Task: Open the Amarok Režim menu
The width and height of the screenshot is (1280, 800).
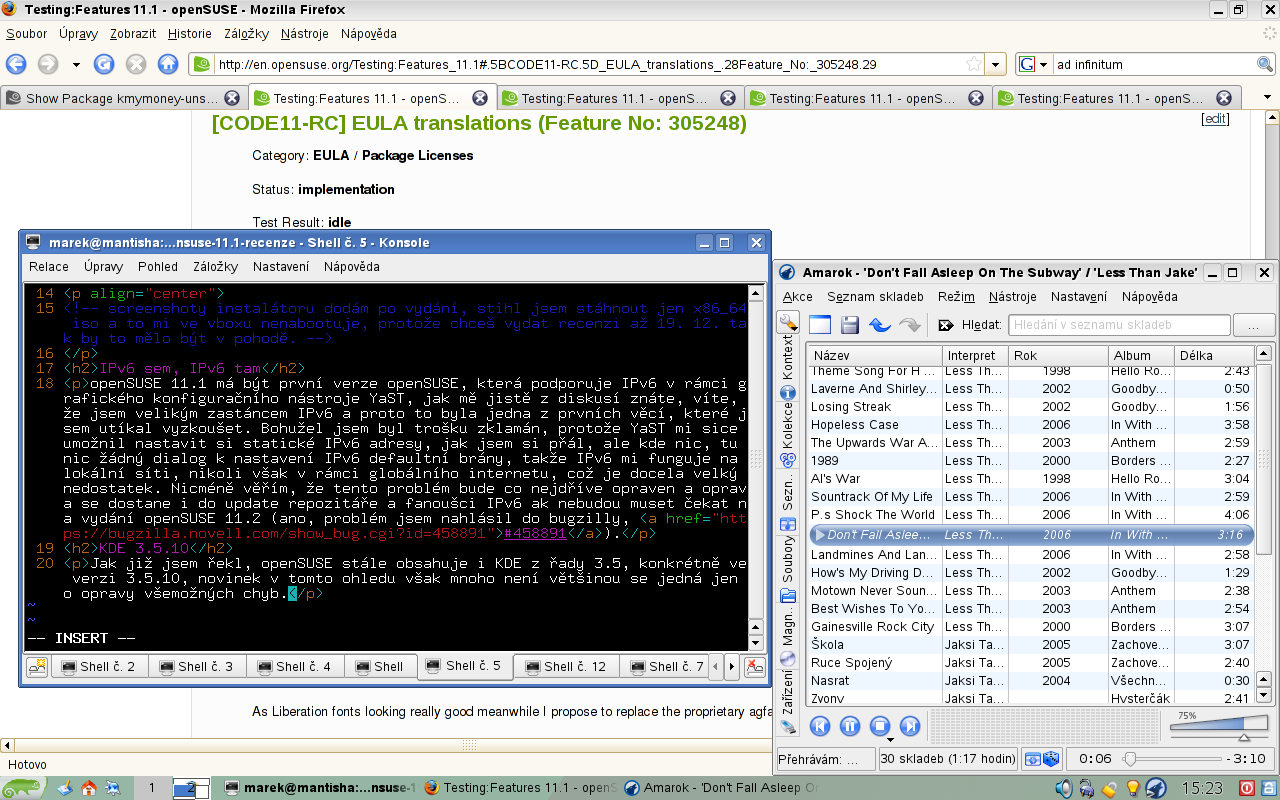Action: pos(956,297)
